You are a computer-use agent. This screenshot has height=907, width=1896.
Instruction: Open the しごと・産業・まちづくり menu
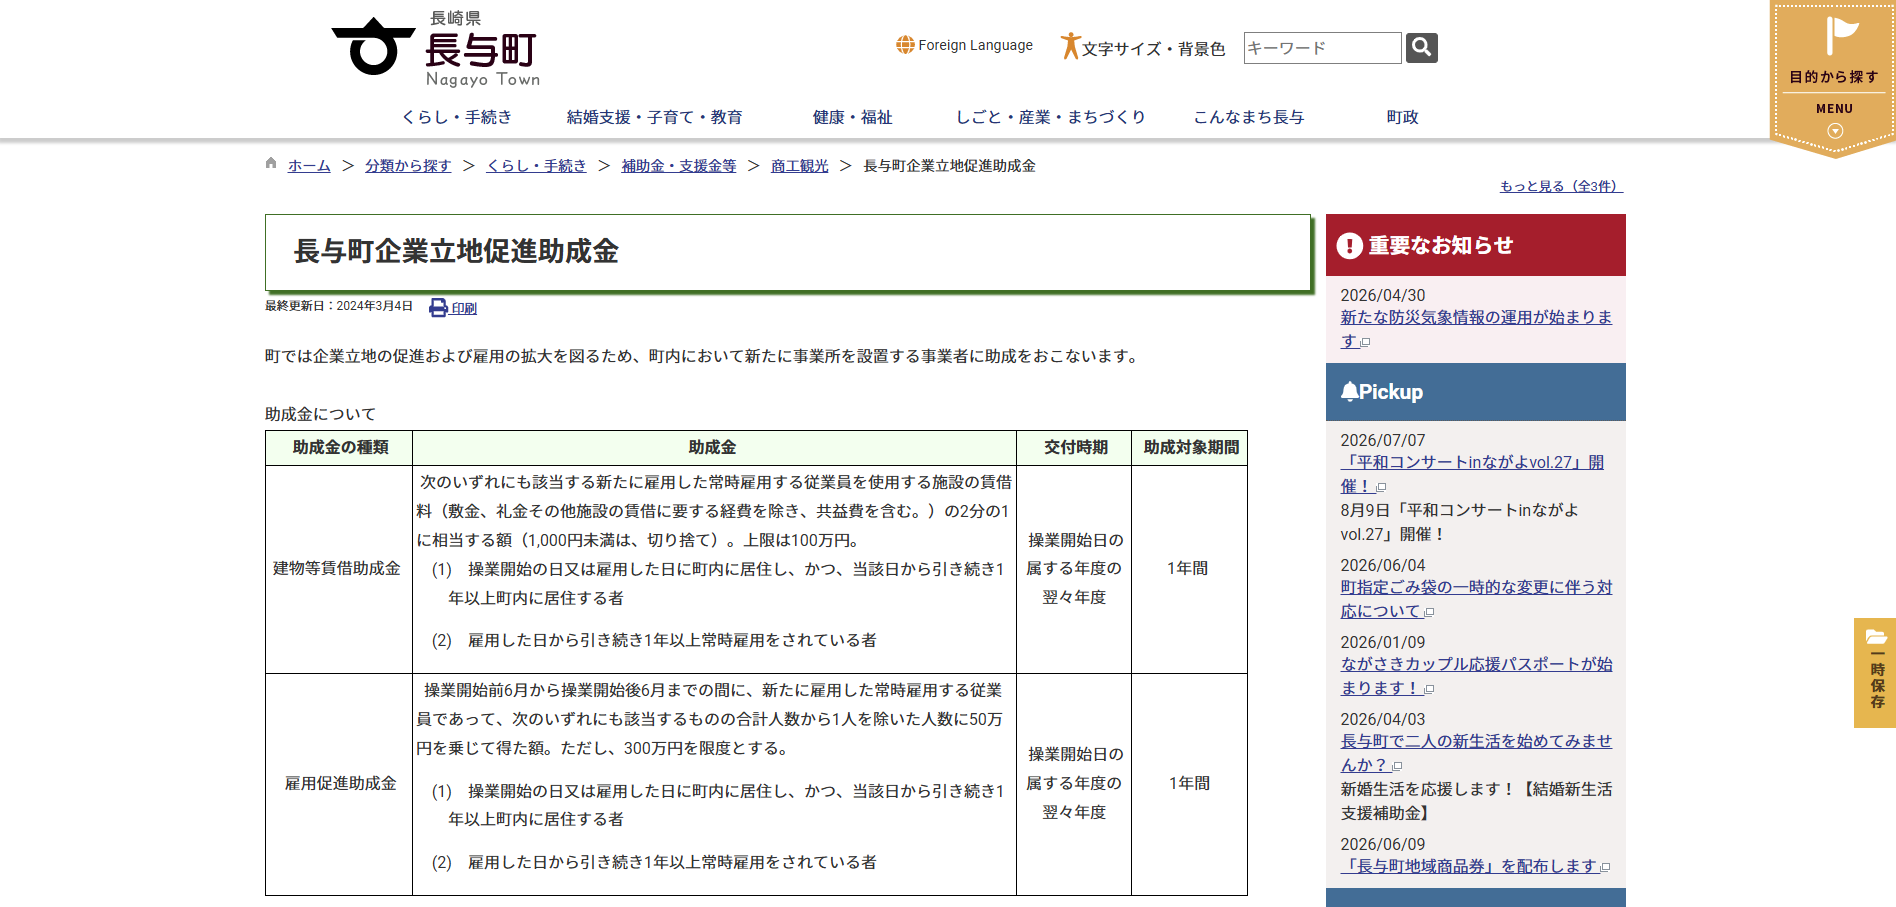1050,117
